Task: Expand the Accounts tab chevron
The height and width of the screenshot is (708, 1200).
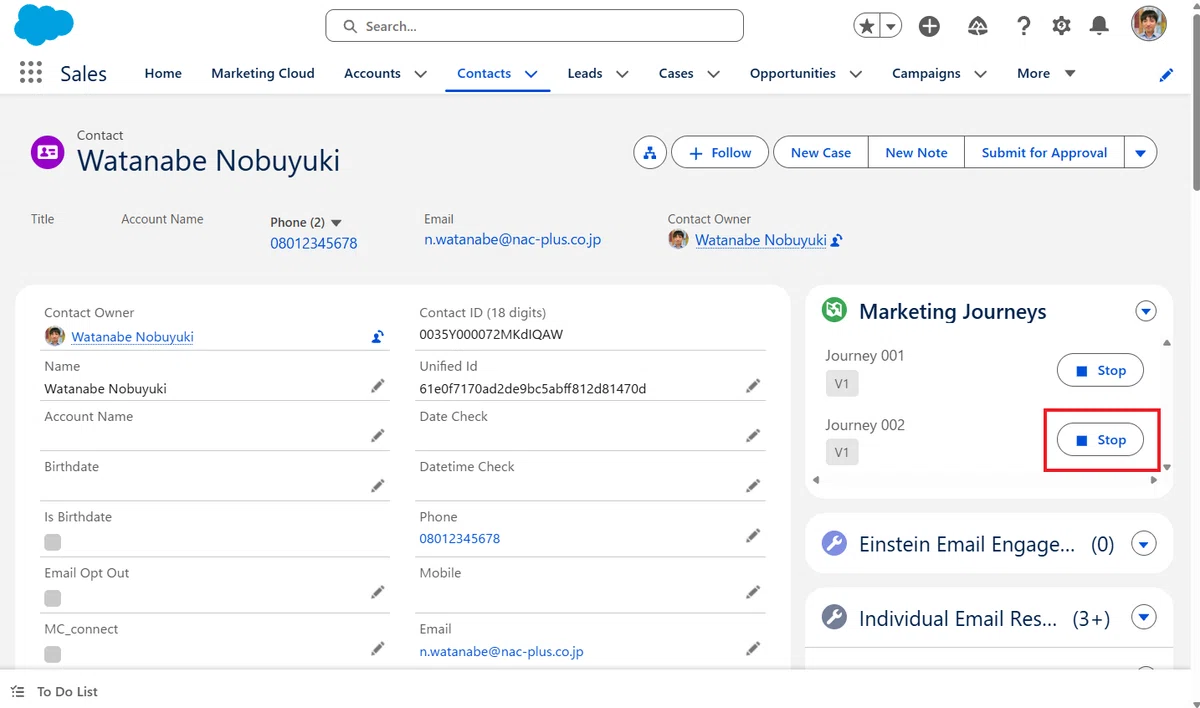Action: (421, 74)
